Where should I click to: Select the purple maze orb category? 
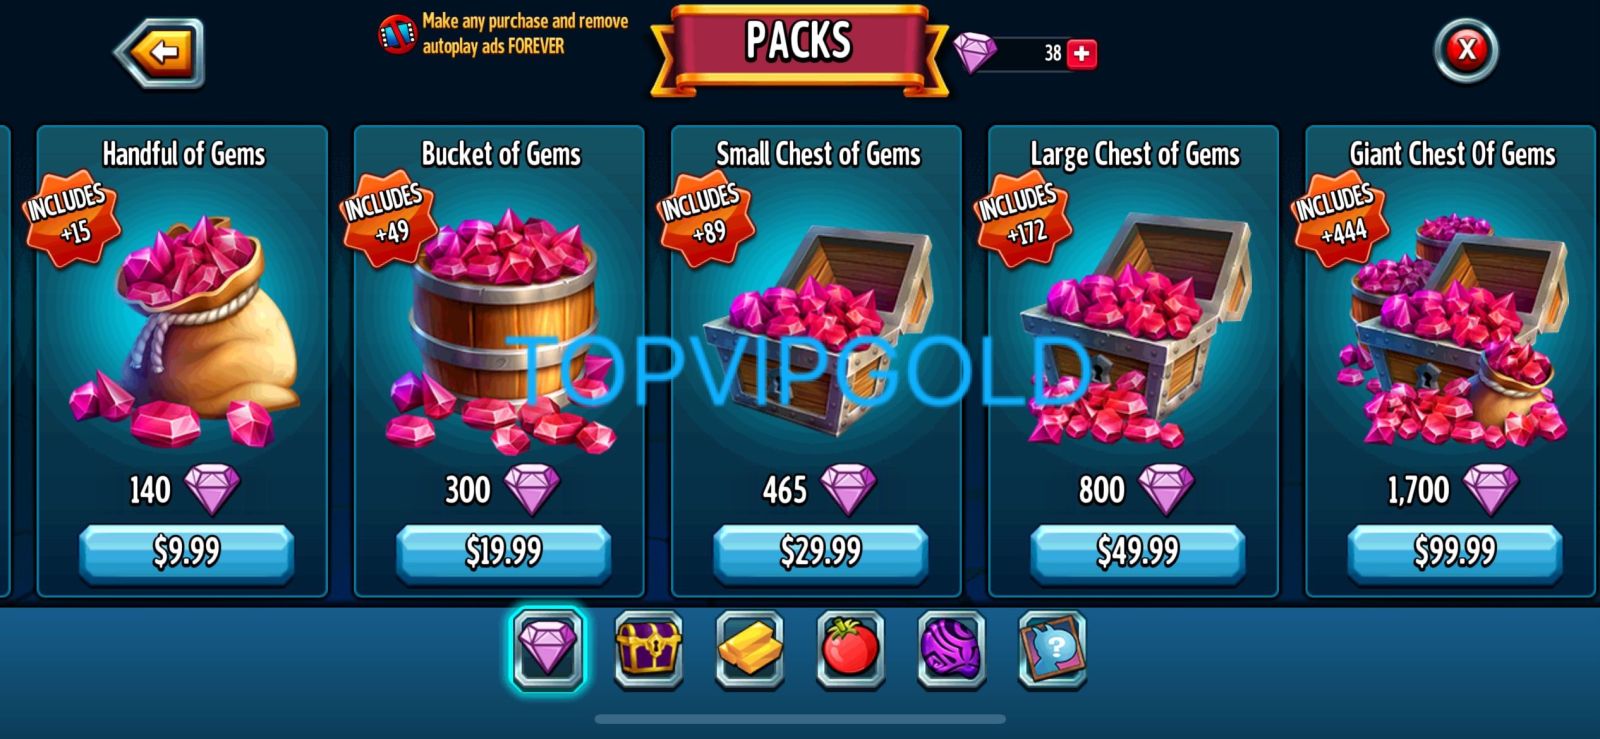(951, 650)
